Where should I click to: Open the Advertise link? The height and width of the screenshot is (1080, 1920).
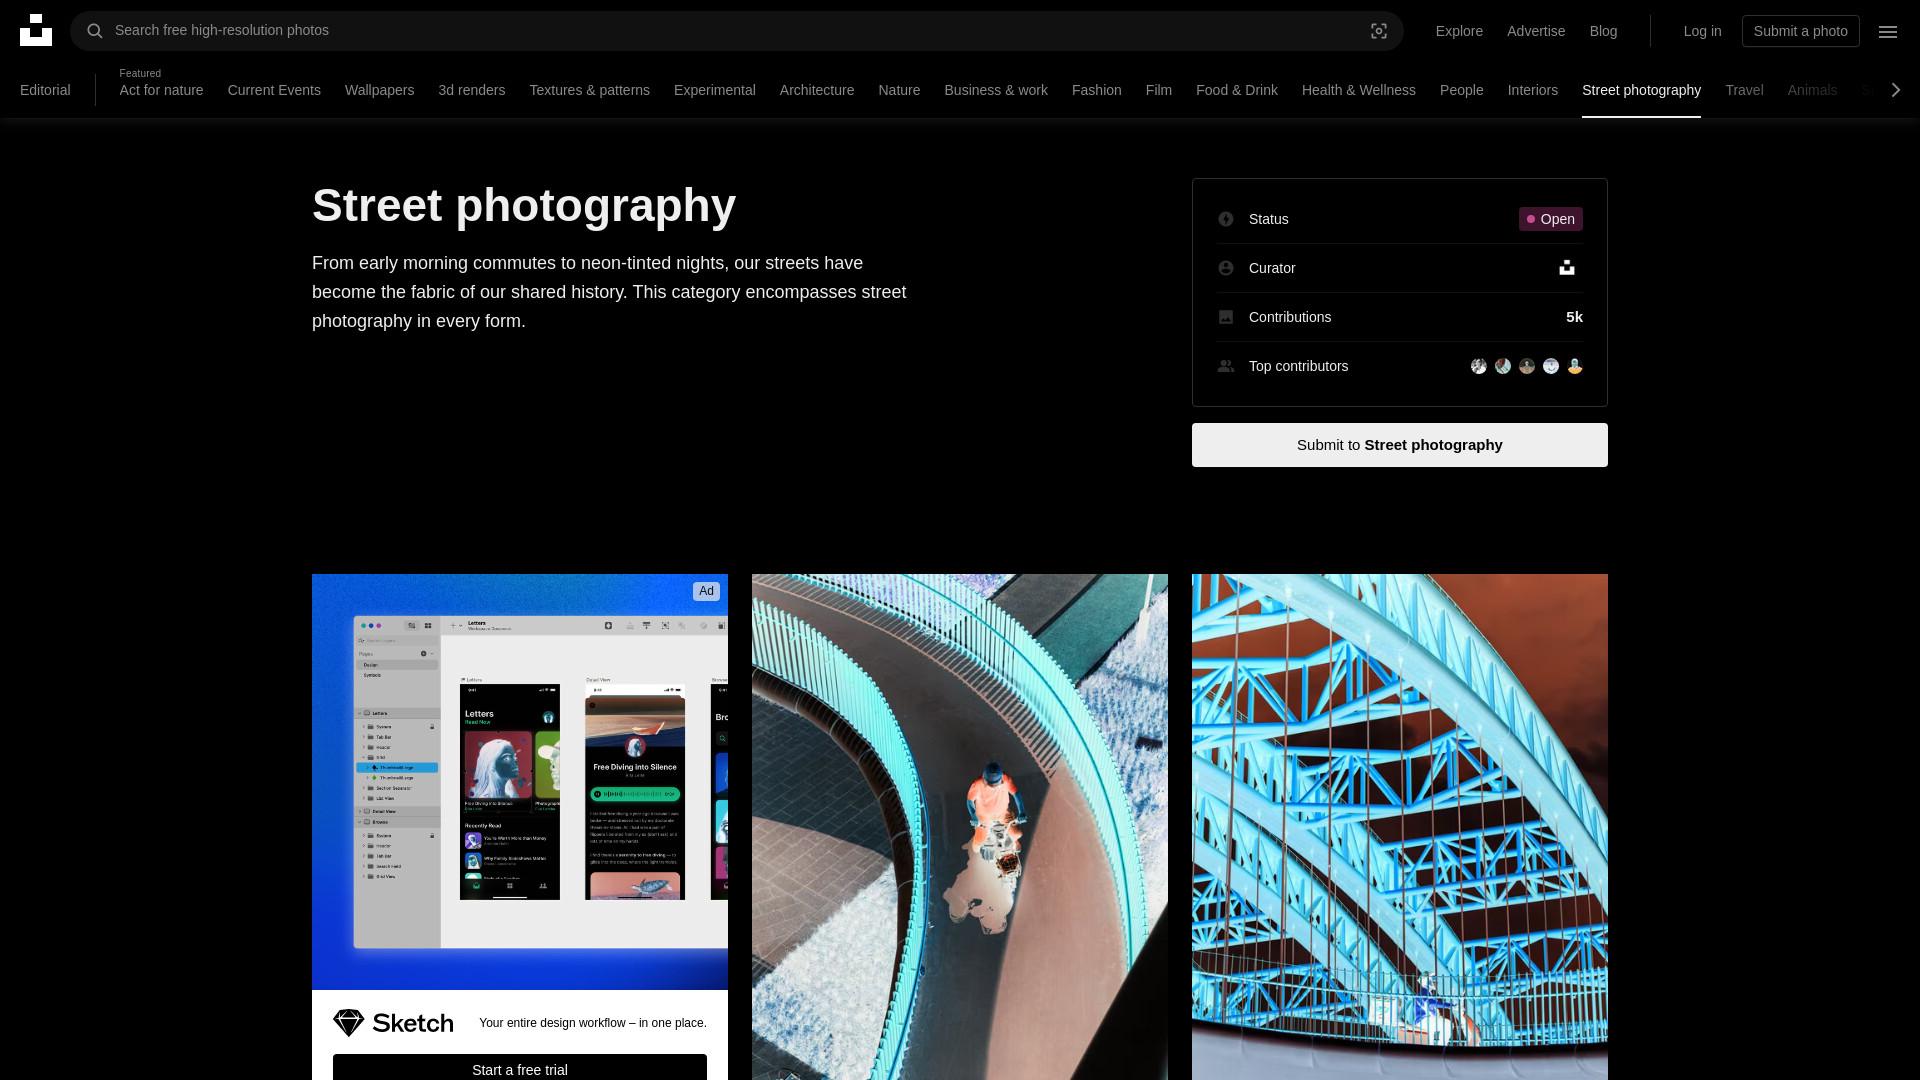point(1536,31)
